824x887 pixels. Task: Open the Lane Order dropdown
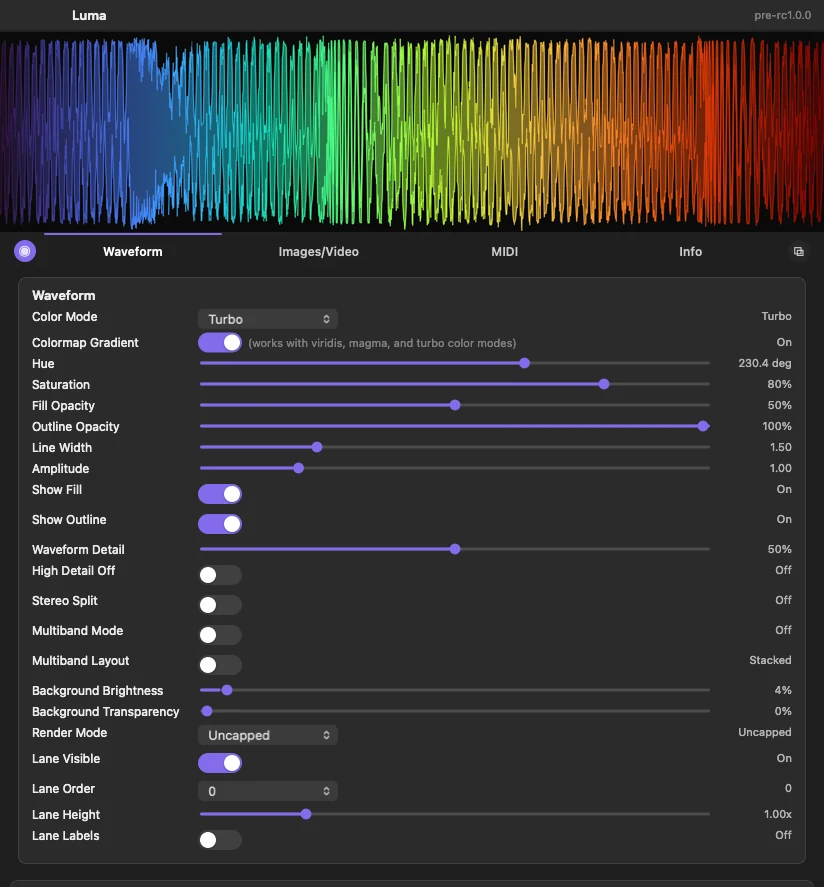click(x=268, y=791)
